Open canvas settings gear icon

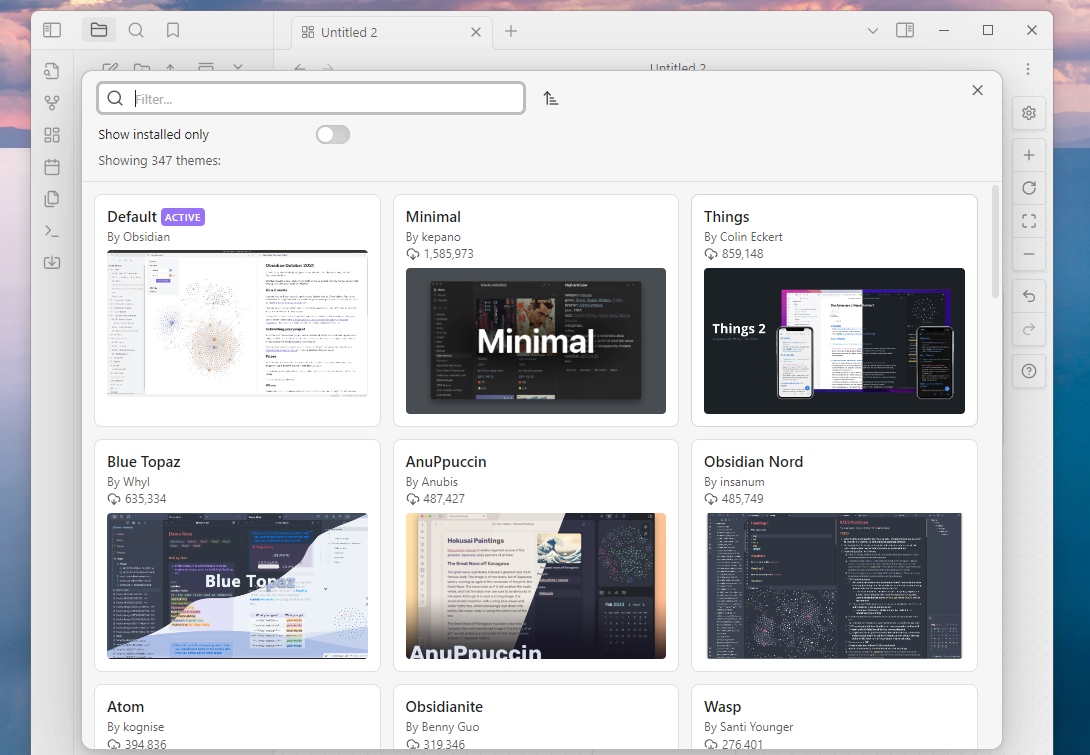1029,113
